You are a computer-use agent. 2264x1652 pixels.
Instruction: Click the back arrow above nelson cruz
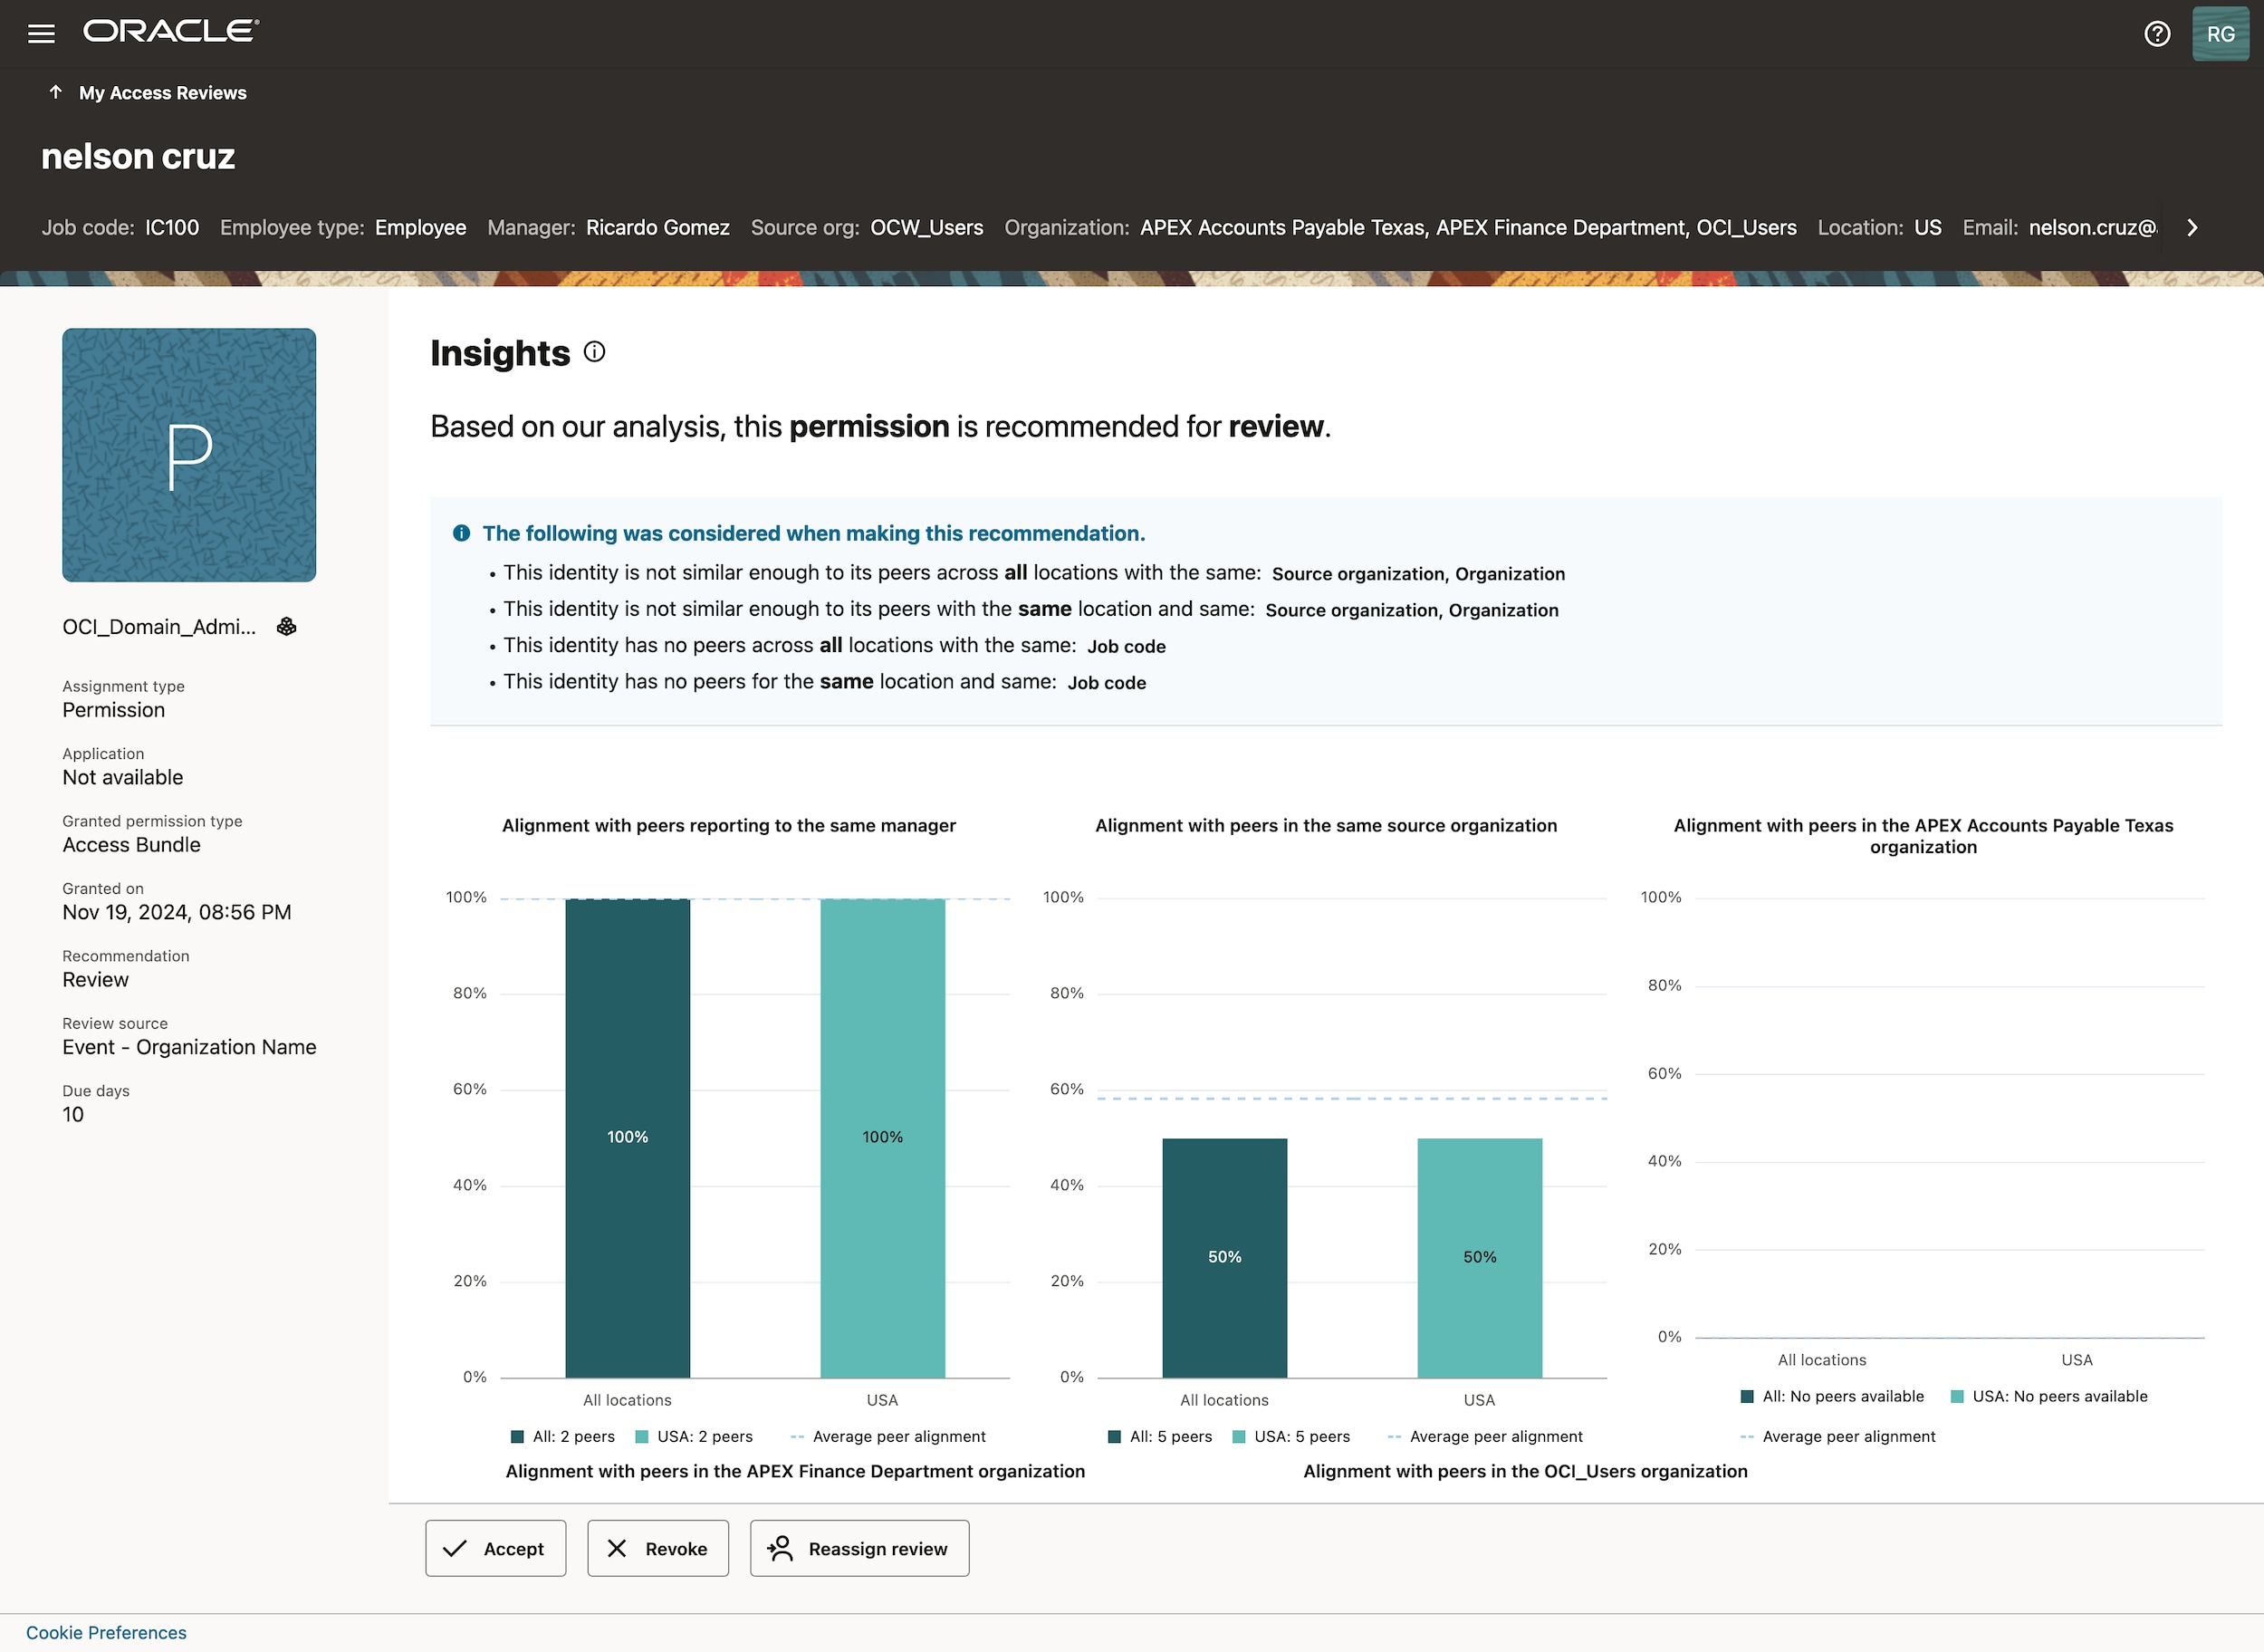(55, 92)
